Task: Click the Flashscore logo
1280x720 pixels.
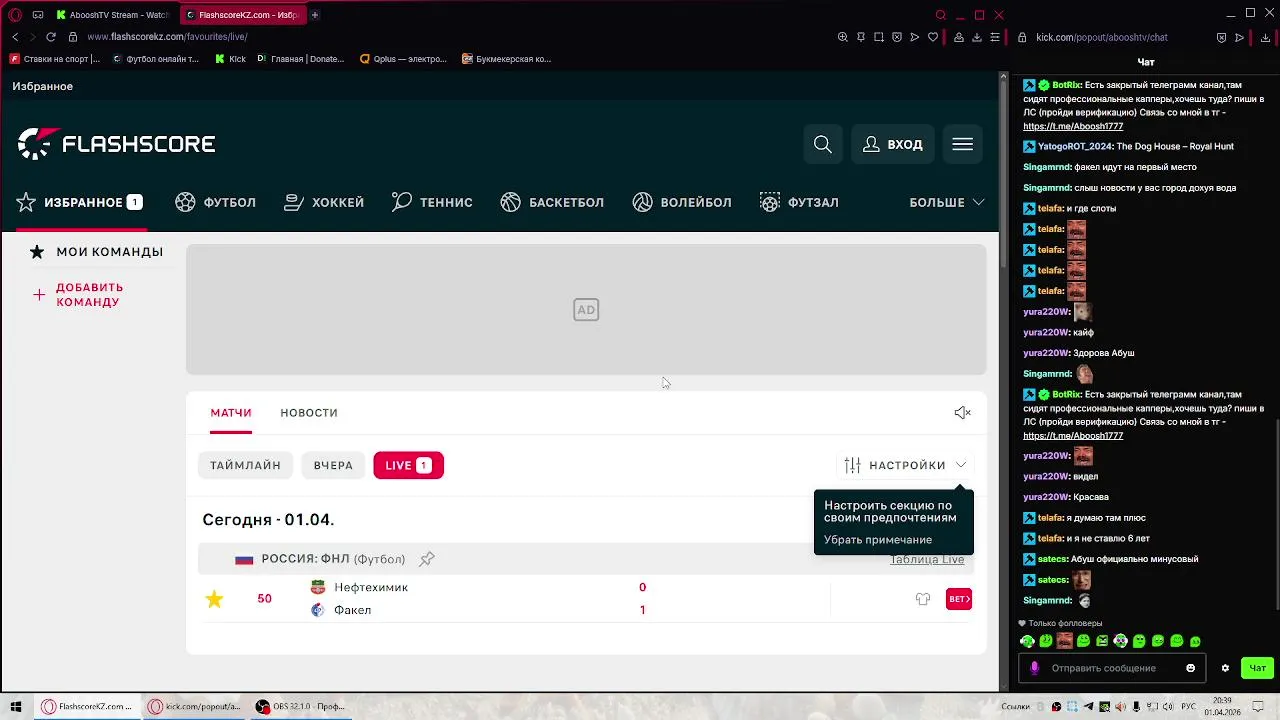Action: click(x=116, y=144)
